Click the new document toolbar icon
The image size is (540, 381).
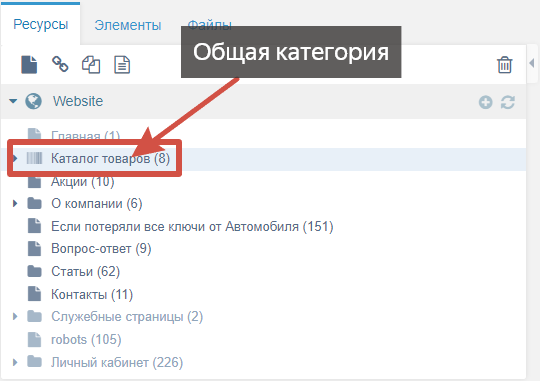pos(29,64)
